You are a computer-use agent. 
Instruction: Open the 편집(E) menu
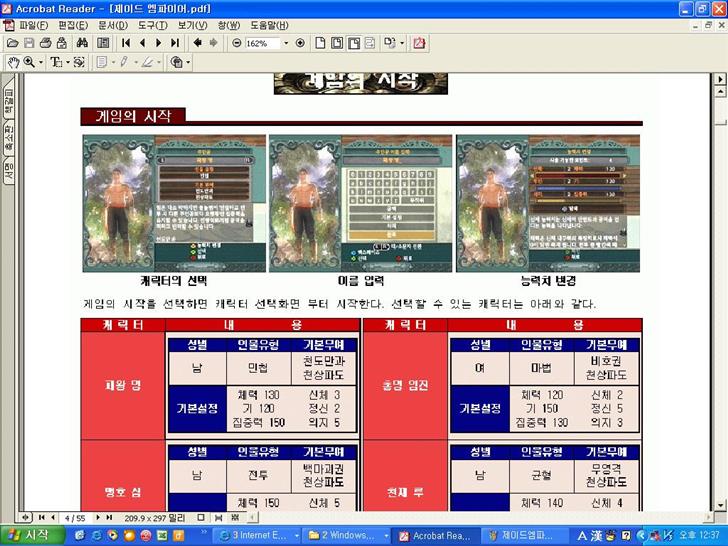click(73, 26)
